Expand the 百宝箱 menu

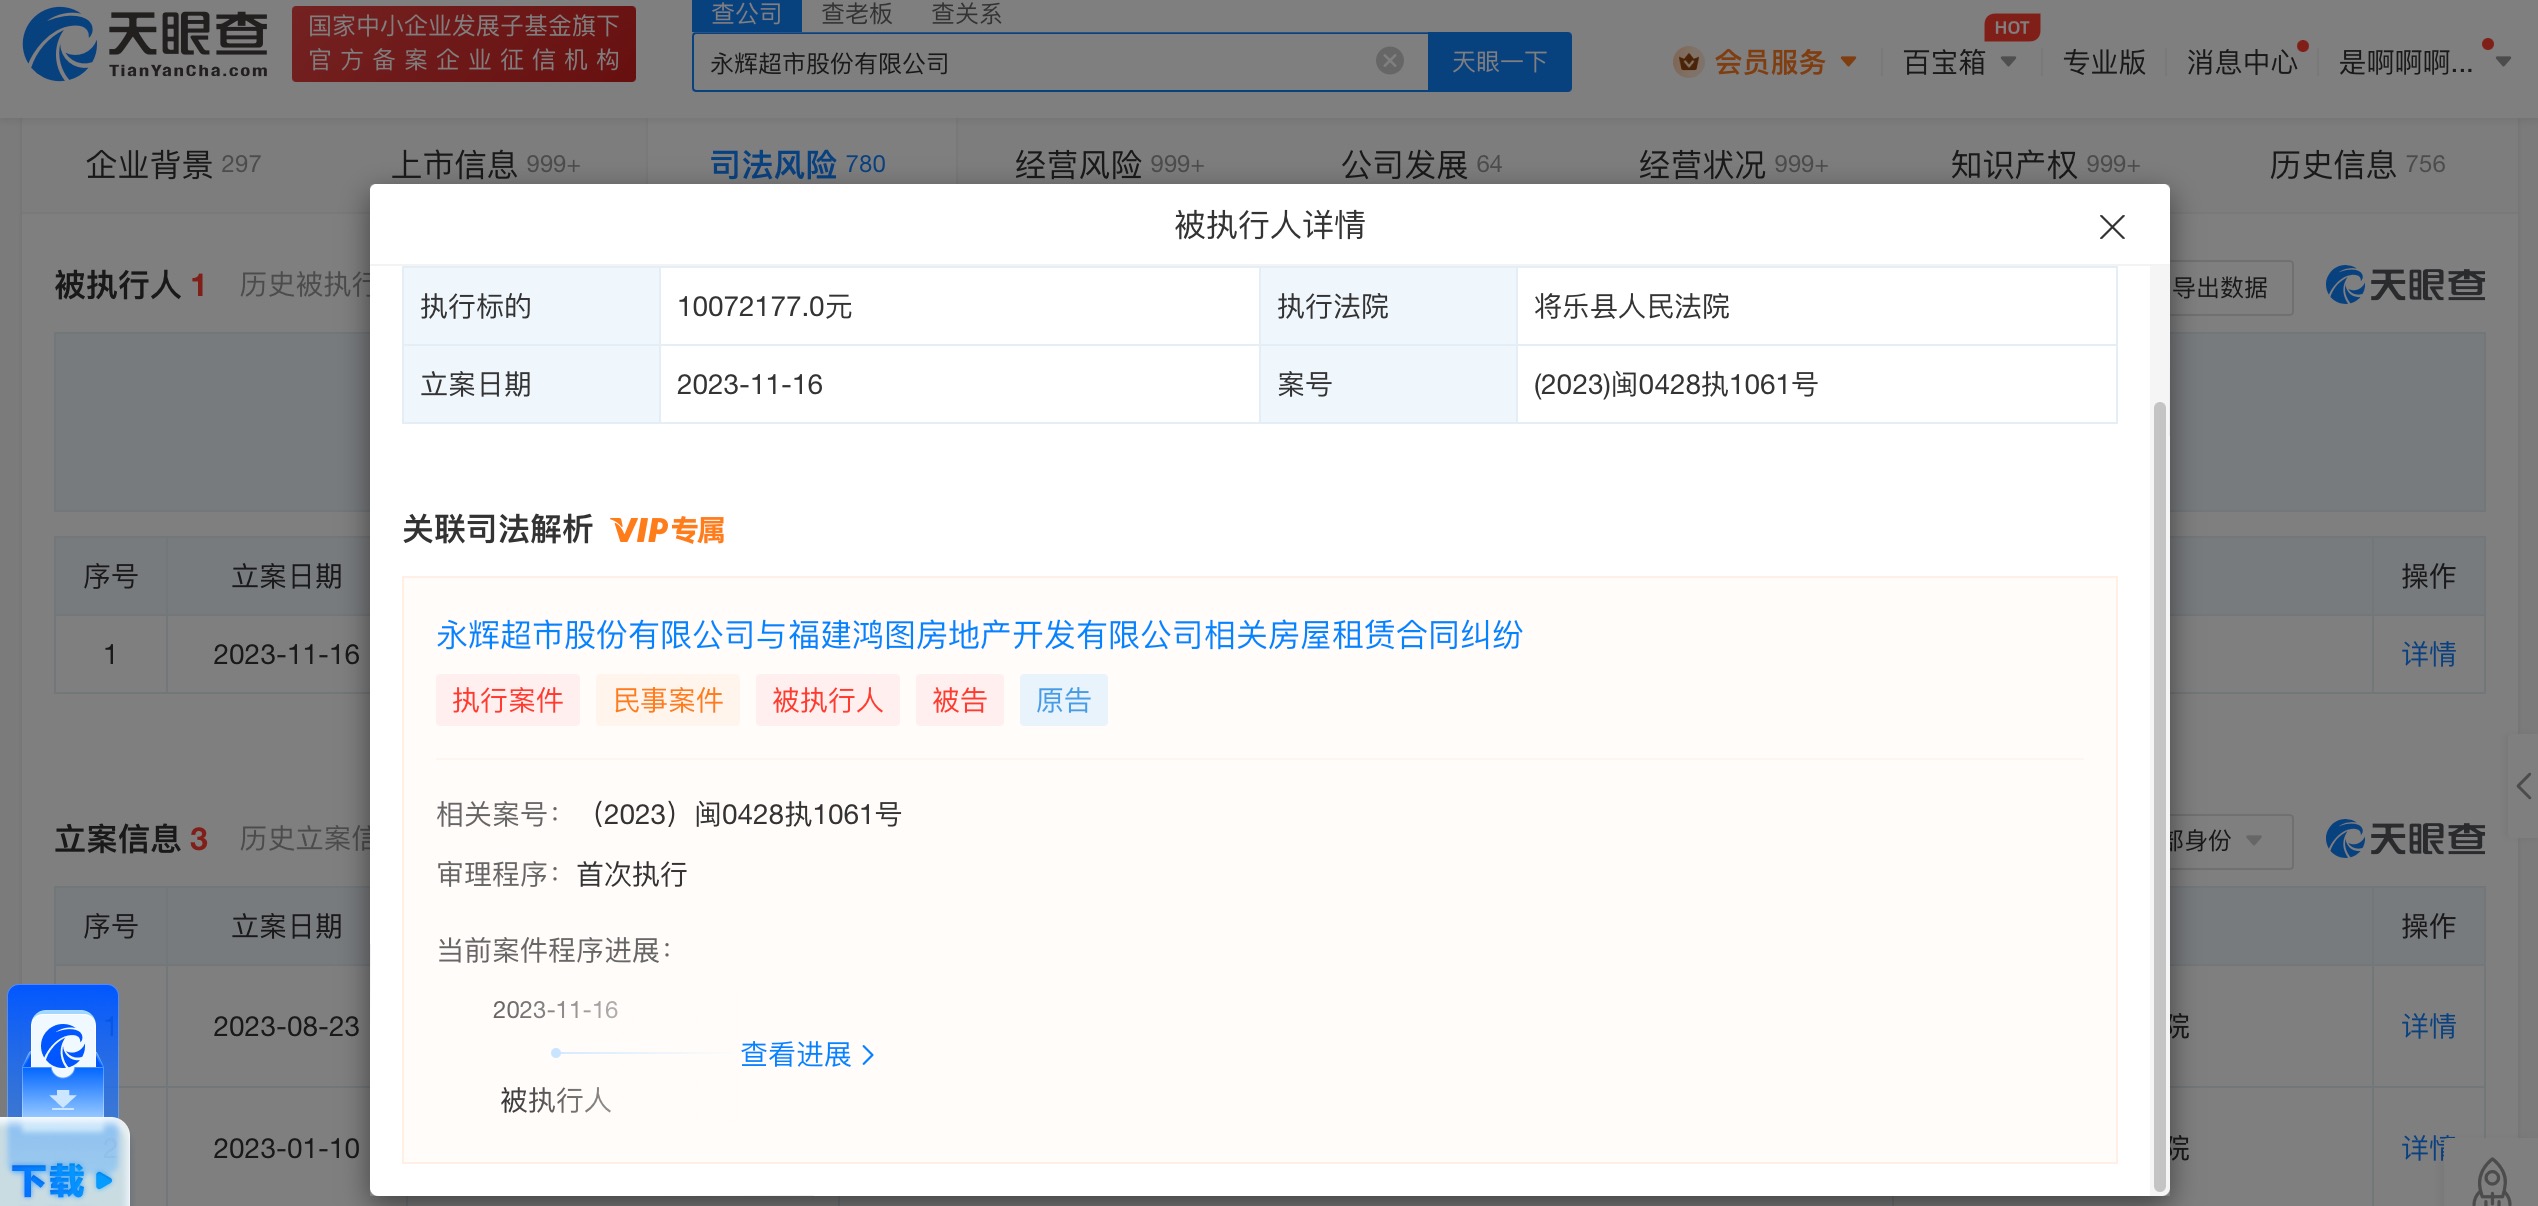[x=1958, y=62]
